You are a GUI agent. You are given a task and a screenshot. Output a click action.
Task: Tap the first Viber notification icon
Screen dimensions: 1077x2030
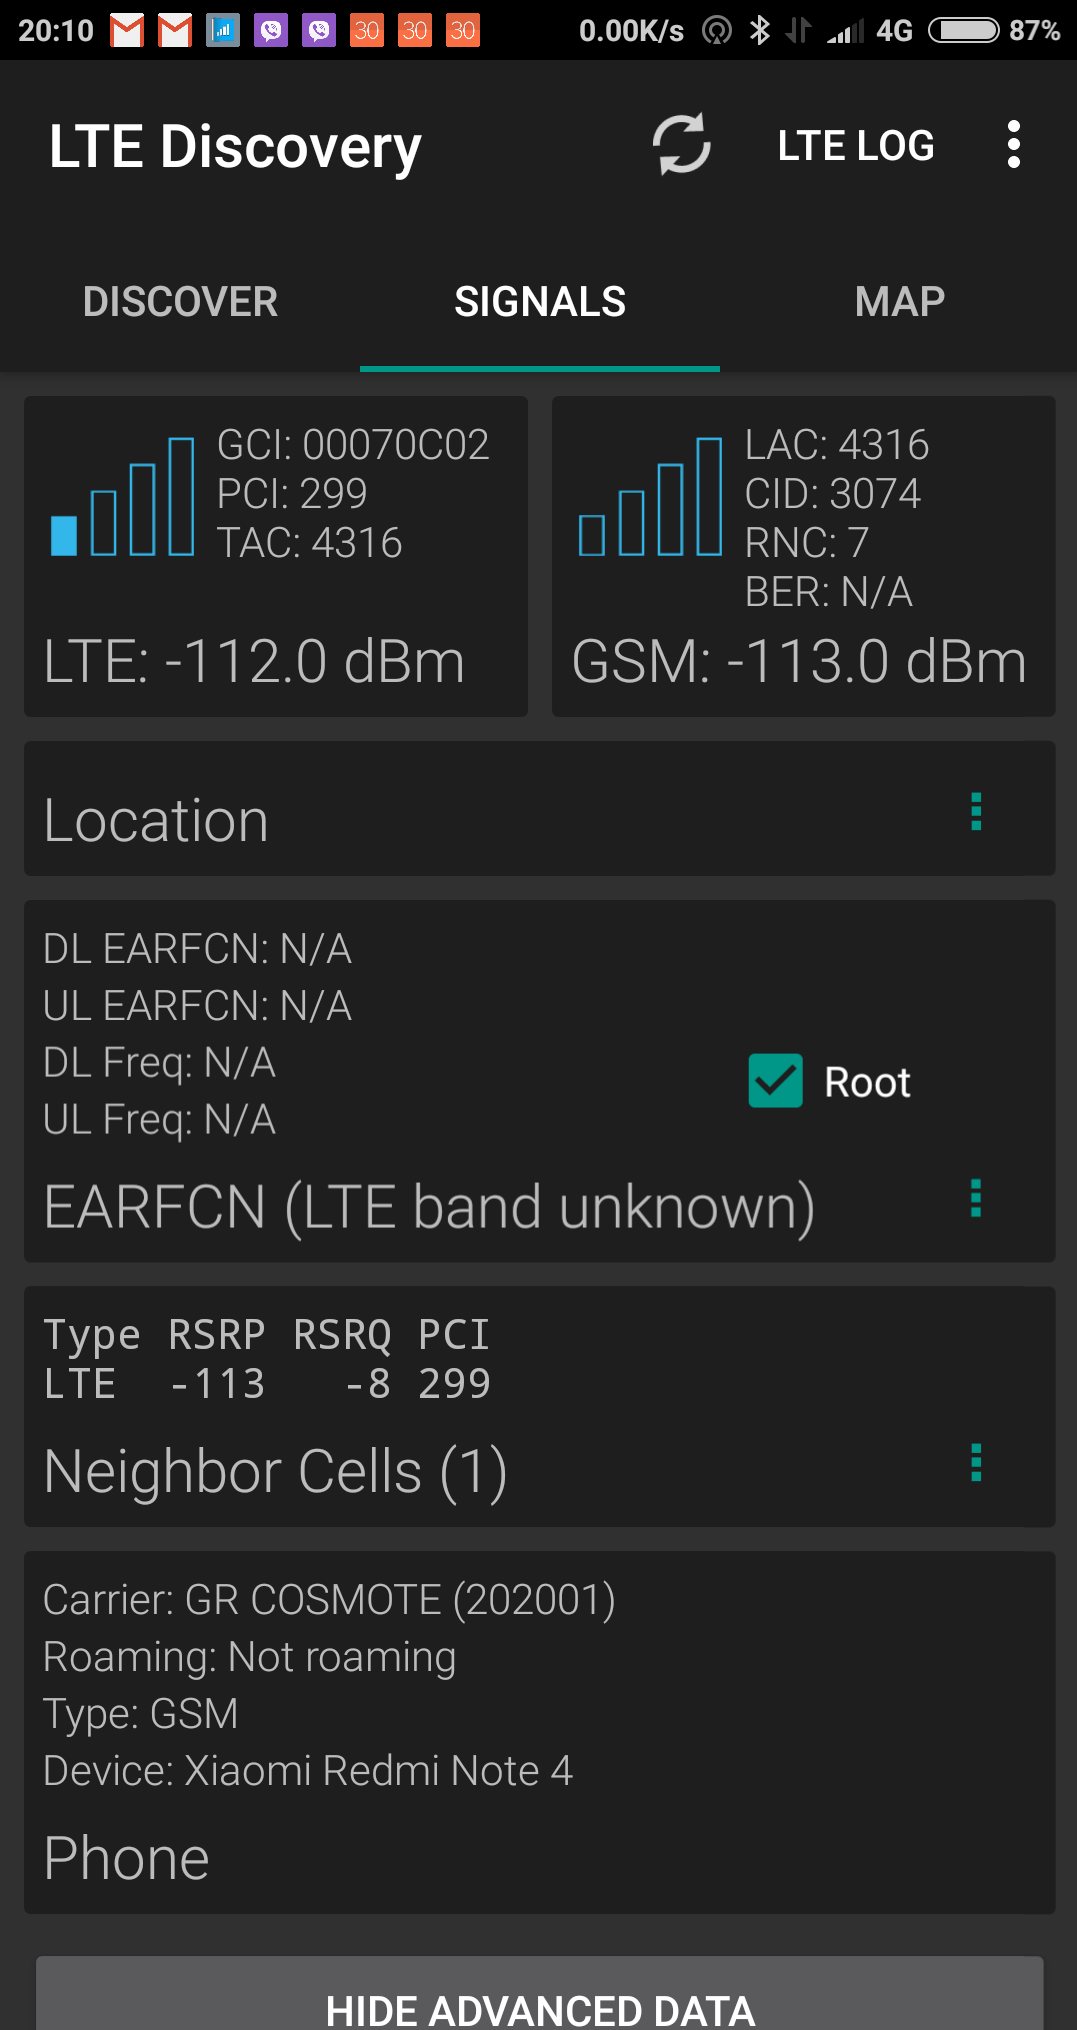[271, 31]
